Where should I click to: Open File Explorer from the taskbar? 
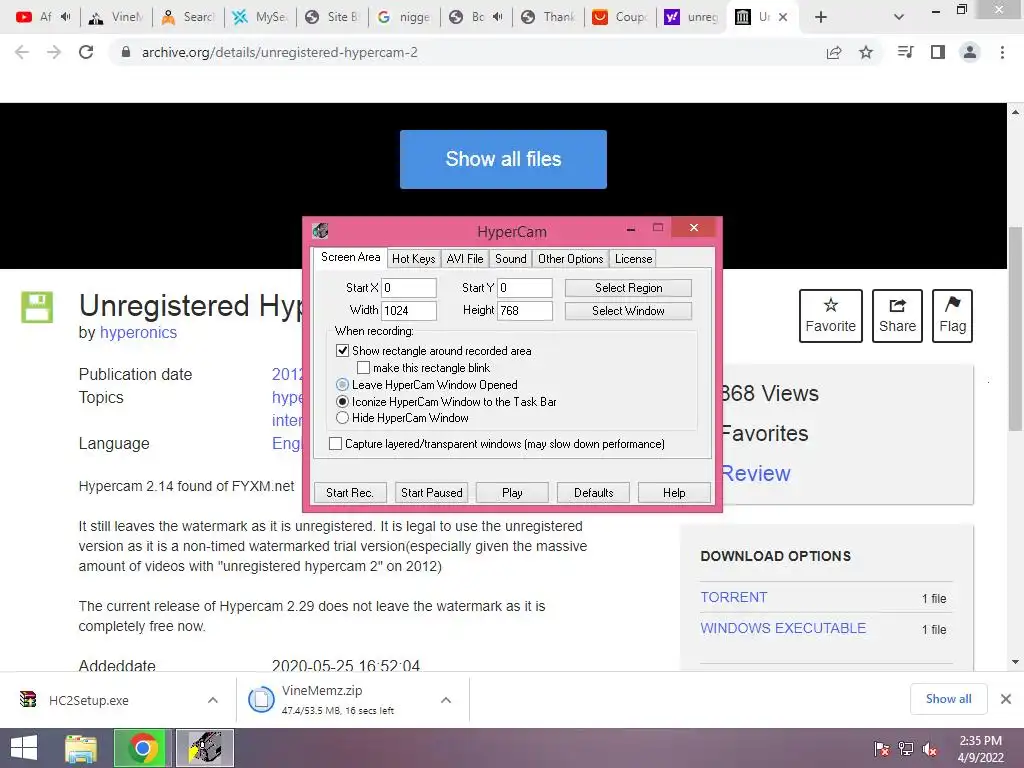click(x=81, y=748)
